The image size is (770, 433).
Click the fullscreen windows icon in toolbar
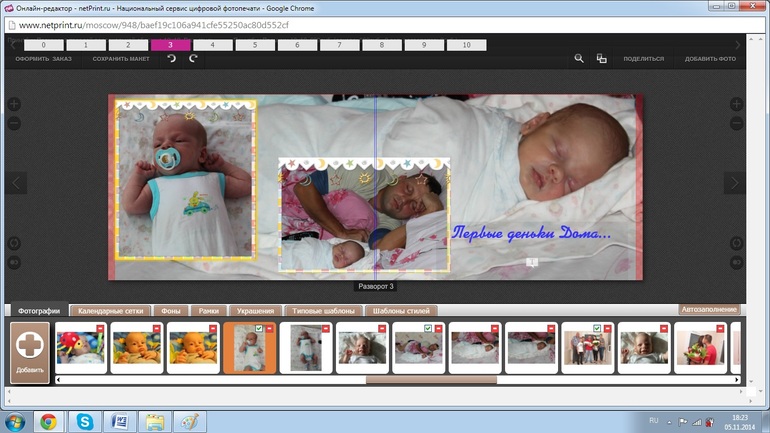click(x=601, y=59)
